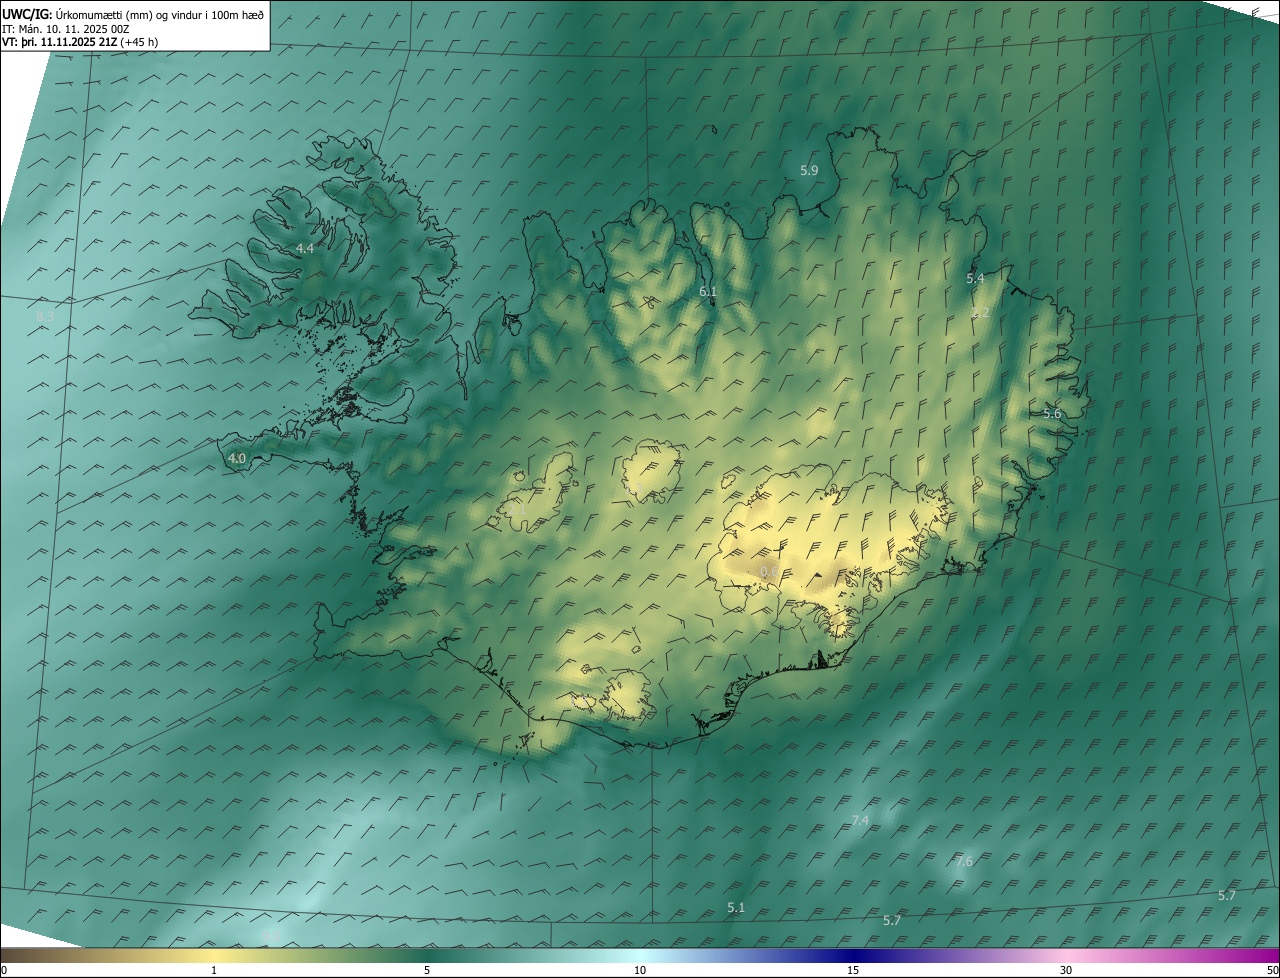This screenshot has height=978, width=1280.
Task: Click the map value label 5.9
Action: [x=809, y=171]
